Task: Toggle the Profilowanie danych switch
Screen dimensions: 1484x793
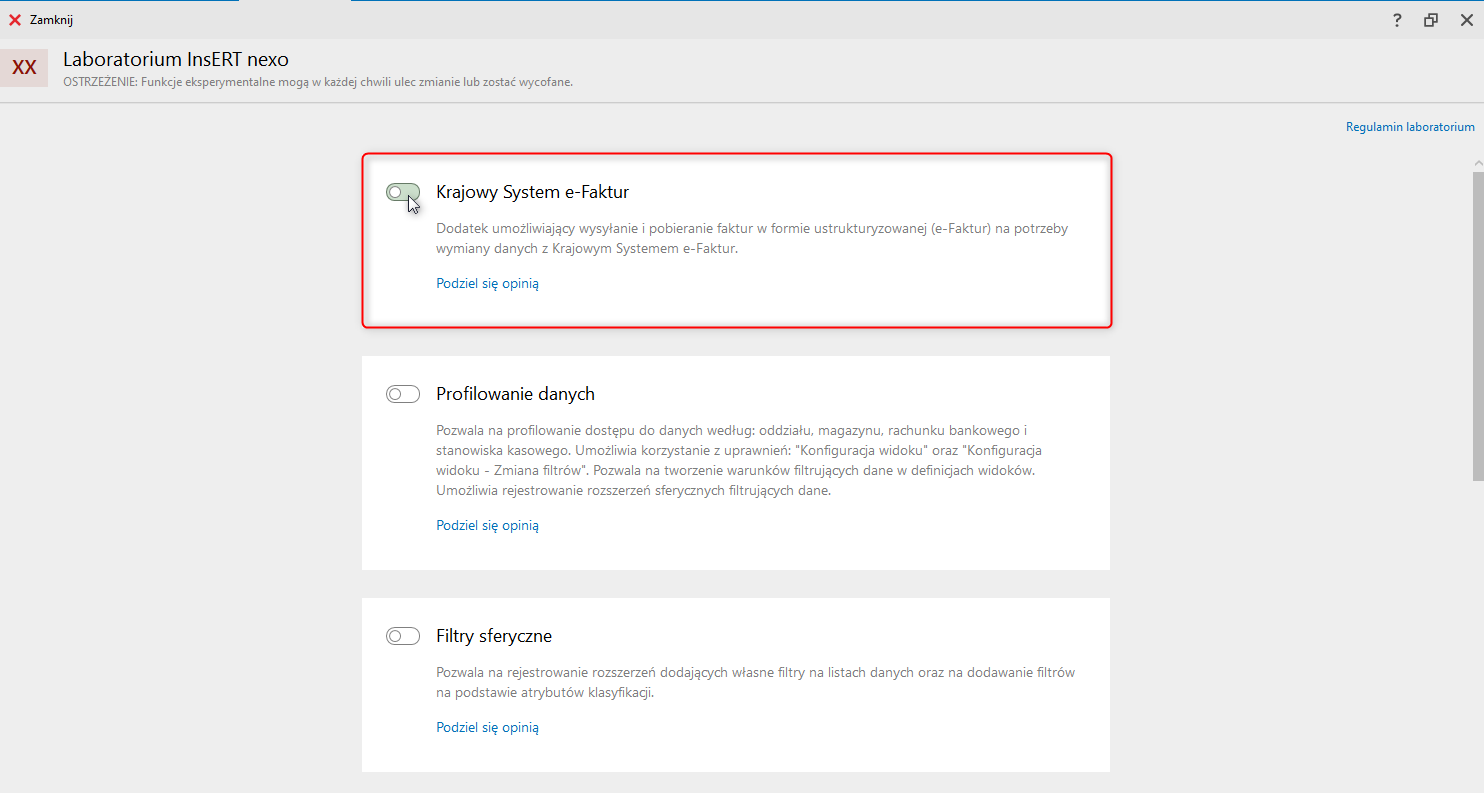Action: [403, 394]
